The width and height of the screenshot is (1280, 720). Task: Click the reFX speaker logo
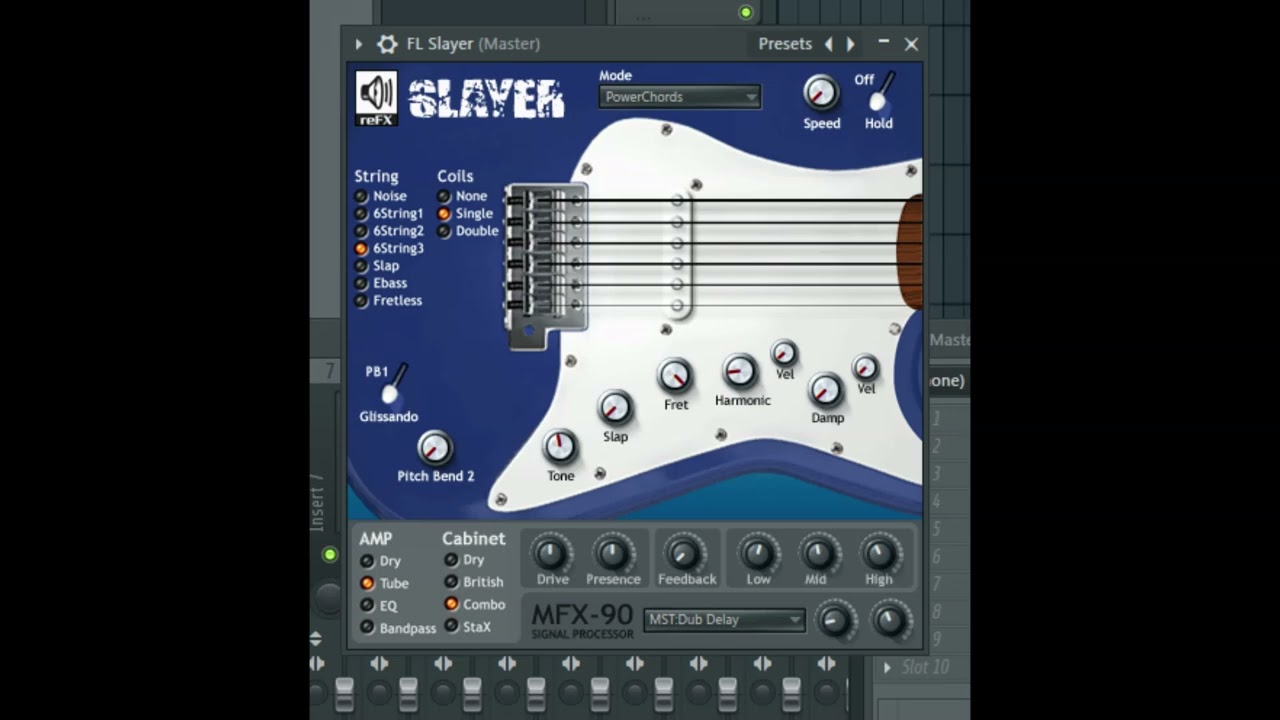377,98
